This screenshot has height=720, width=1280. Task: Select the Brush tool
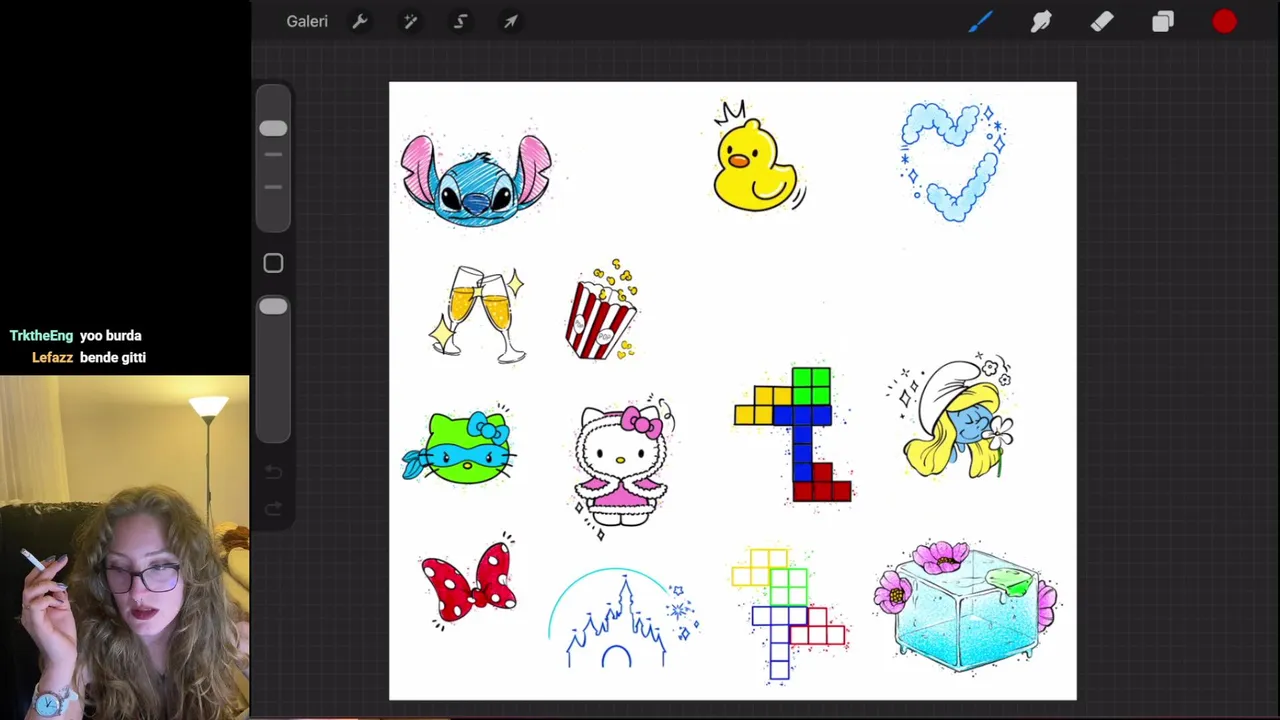980,21
